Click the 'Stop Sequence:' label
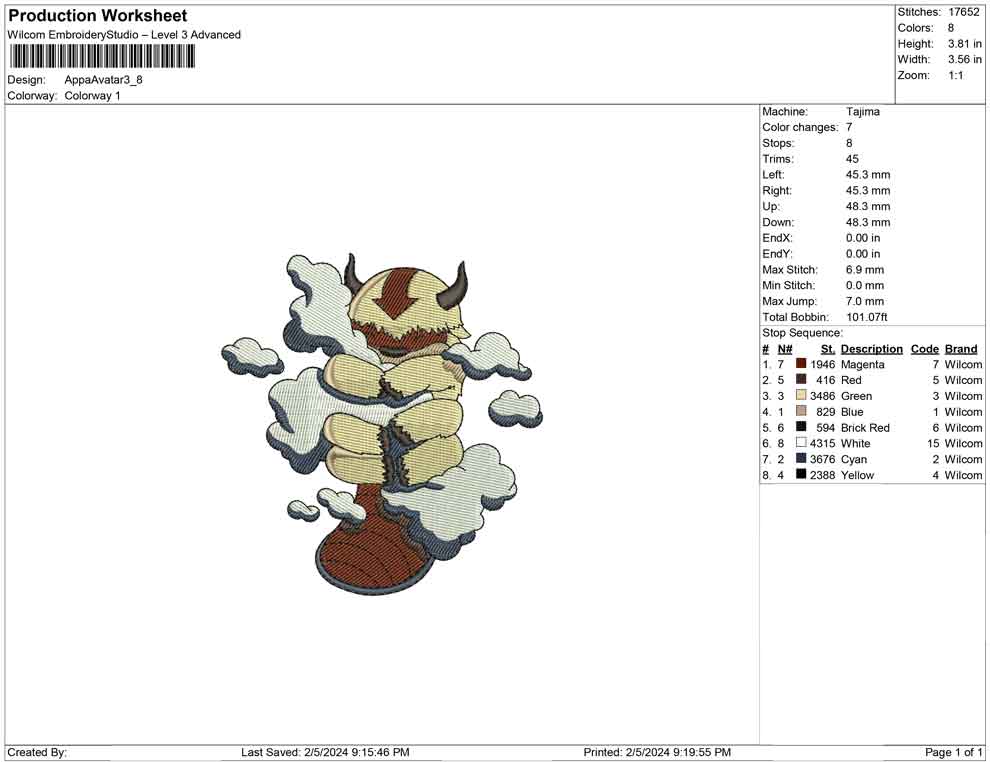The image size is (990, 762). tap(802, 333)
